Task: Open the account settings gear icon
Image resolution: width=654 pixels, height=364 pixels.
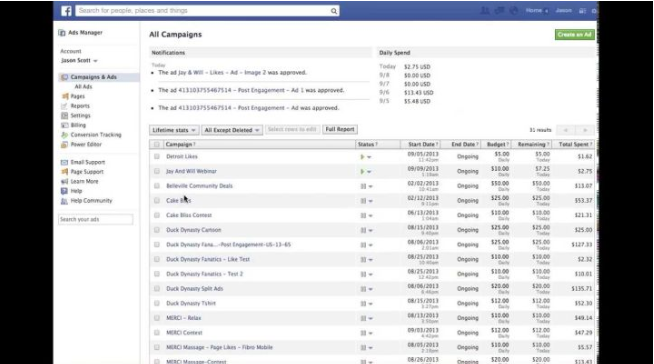Action: [x=594, y=11]
